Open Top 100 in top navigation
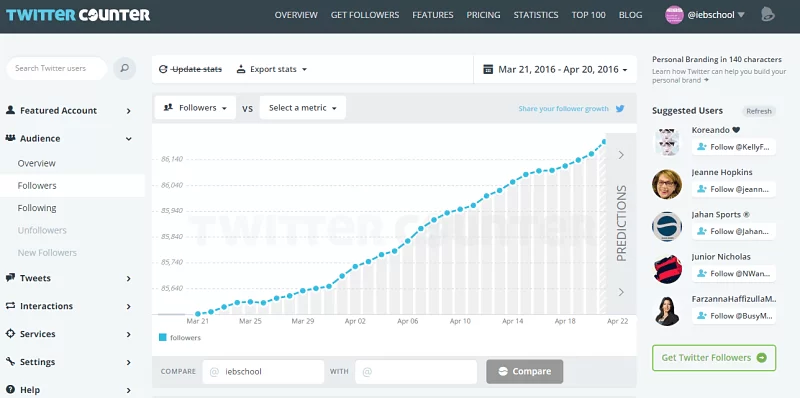 (588, 15)
